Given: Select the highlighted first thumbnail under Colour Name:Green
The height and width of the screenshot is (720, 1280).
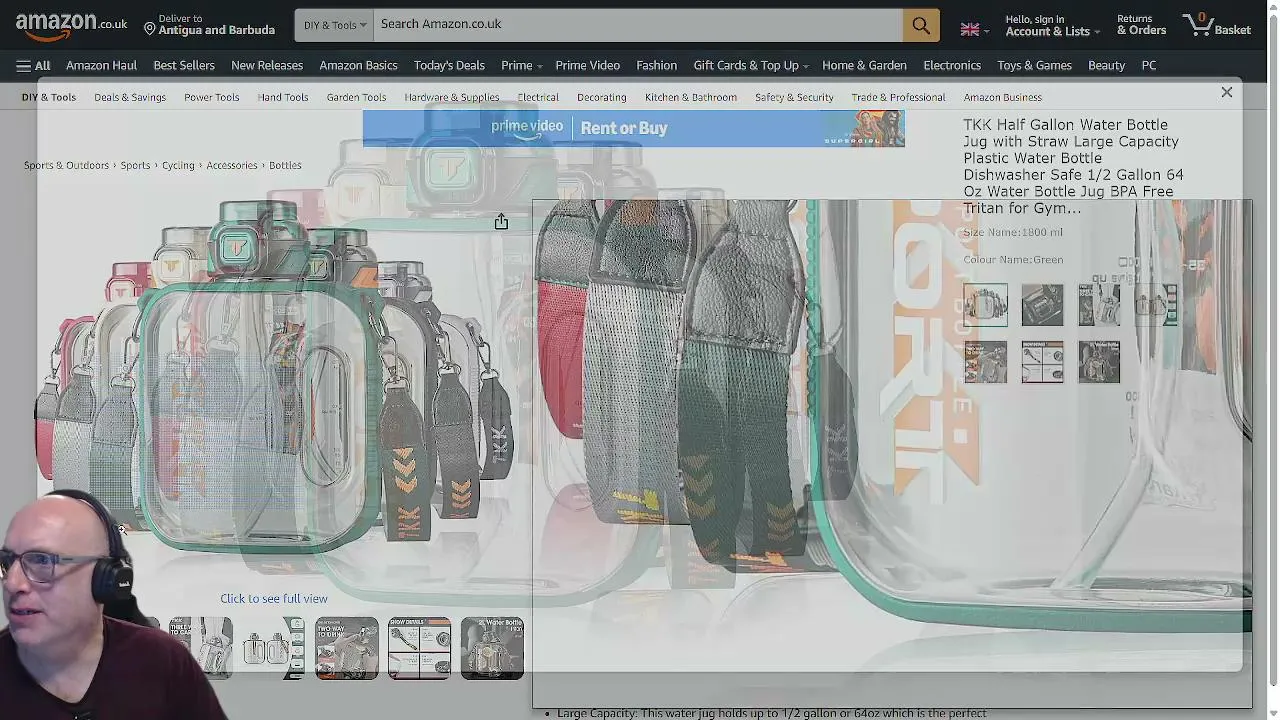Looking at the screenshot, I should [x=986, y=305].
